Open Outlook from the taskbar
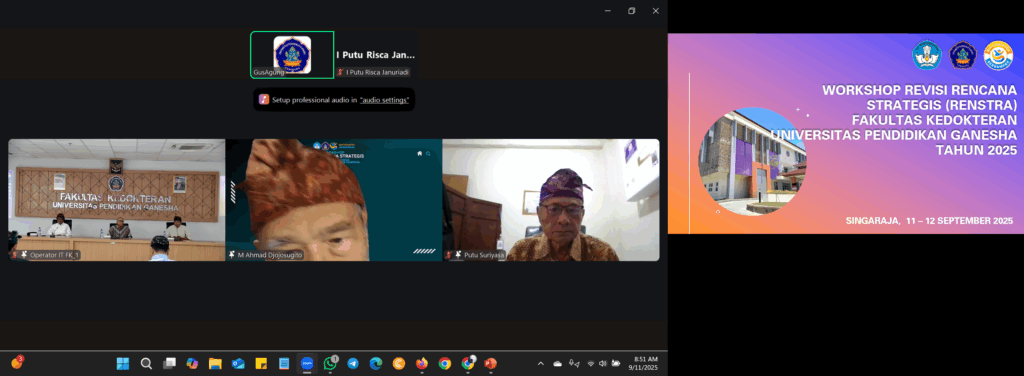 [238, 364]
